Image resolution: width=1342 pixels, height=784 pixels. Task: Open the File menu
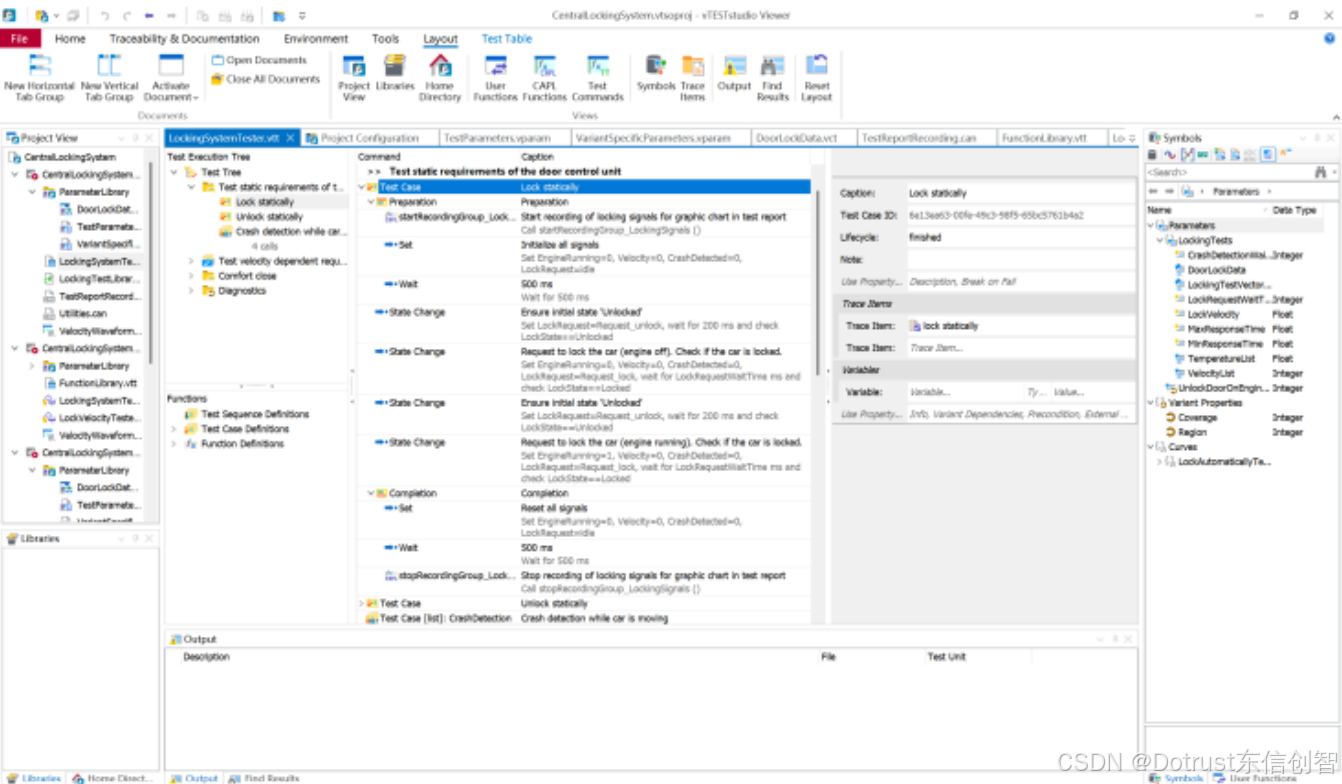point(20,39)
